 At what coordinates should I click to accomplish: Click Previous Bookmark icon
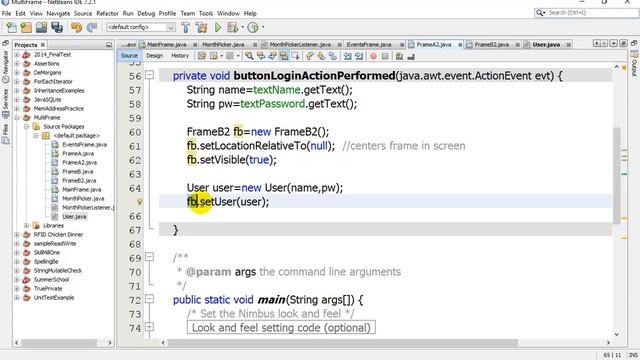(309, 56)
